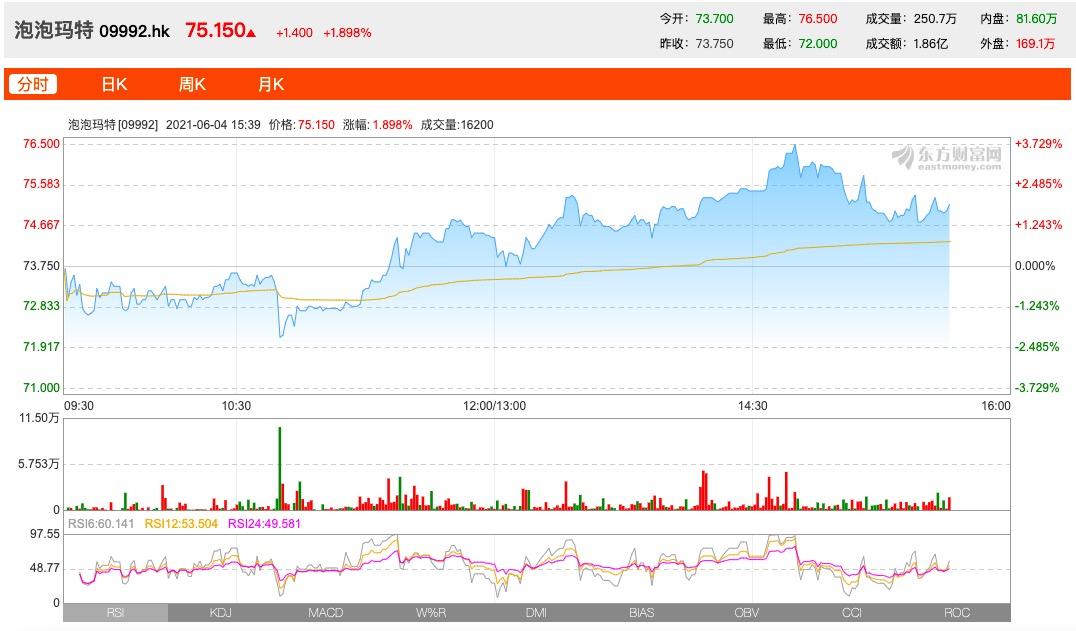Click the 12:00/13:00 time axis label
The height and width of the screenshot is (631, 1076).
click(x=494, y=406)
